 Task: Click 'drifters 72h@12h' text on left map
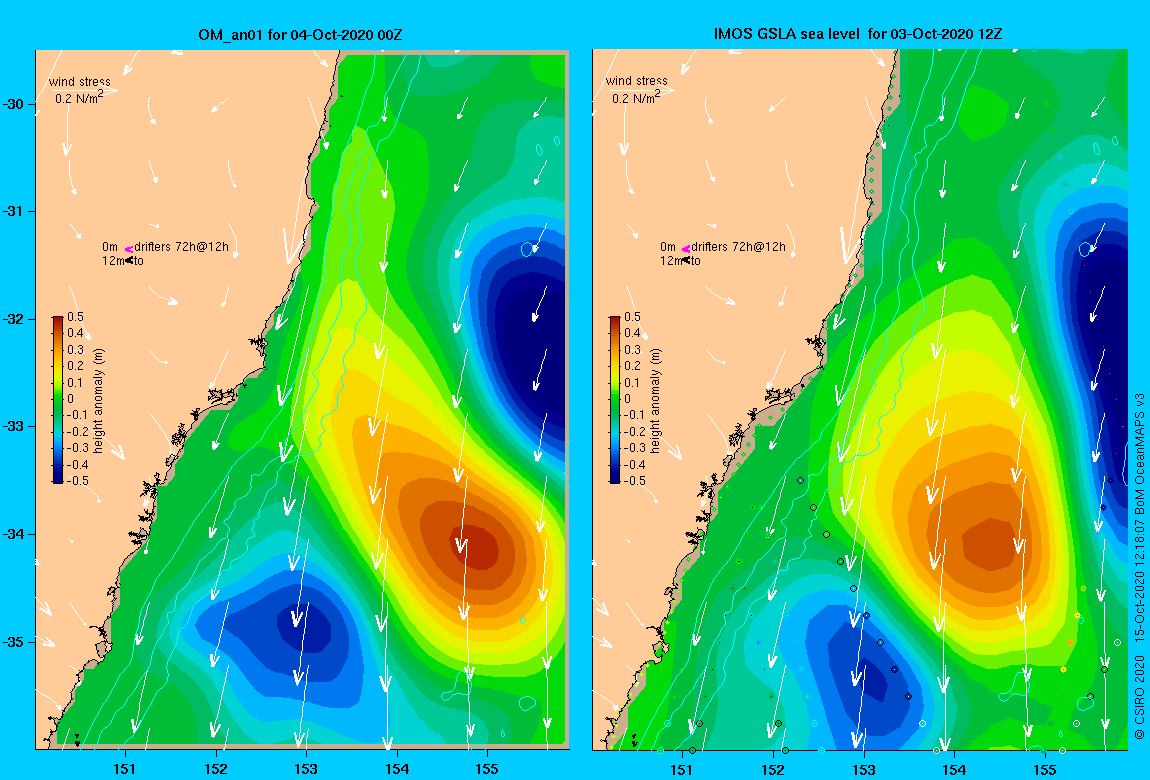click(181, 247)
